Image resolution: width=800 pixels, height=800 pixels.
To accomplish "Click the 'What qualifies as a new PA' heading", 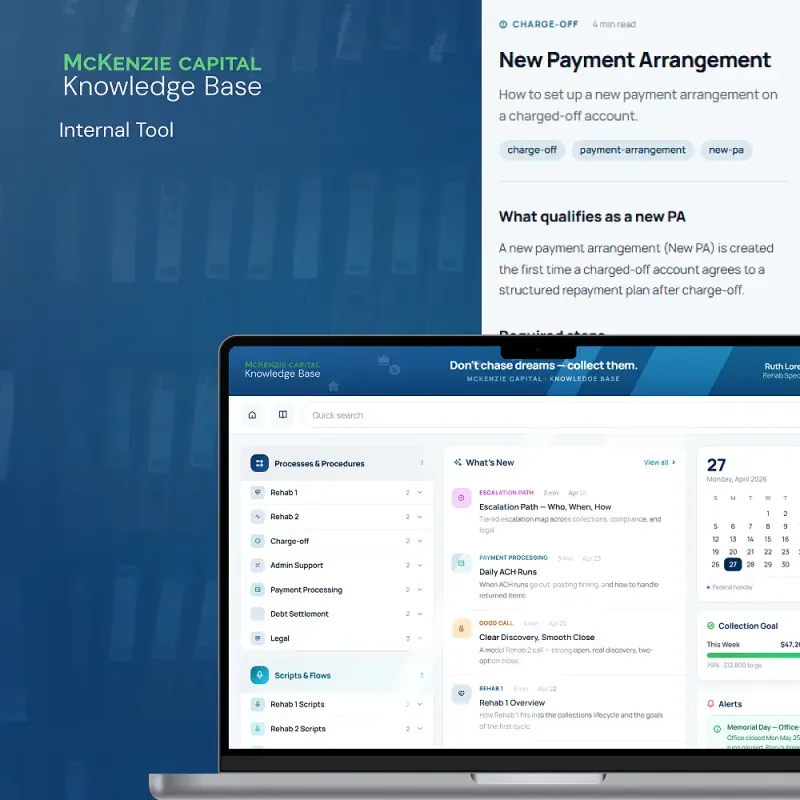I will click(x=592, y=216).
